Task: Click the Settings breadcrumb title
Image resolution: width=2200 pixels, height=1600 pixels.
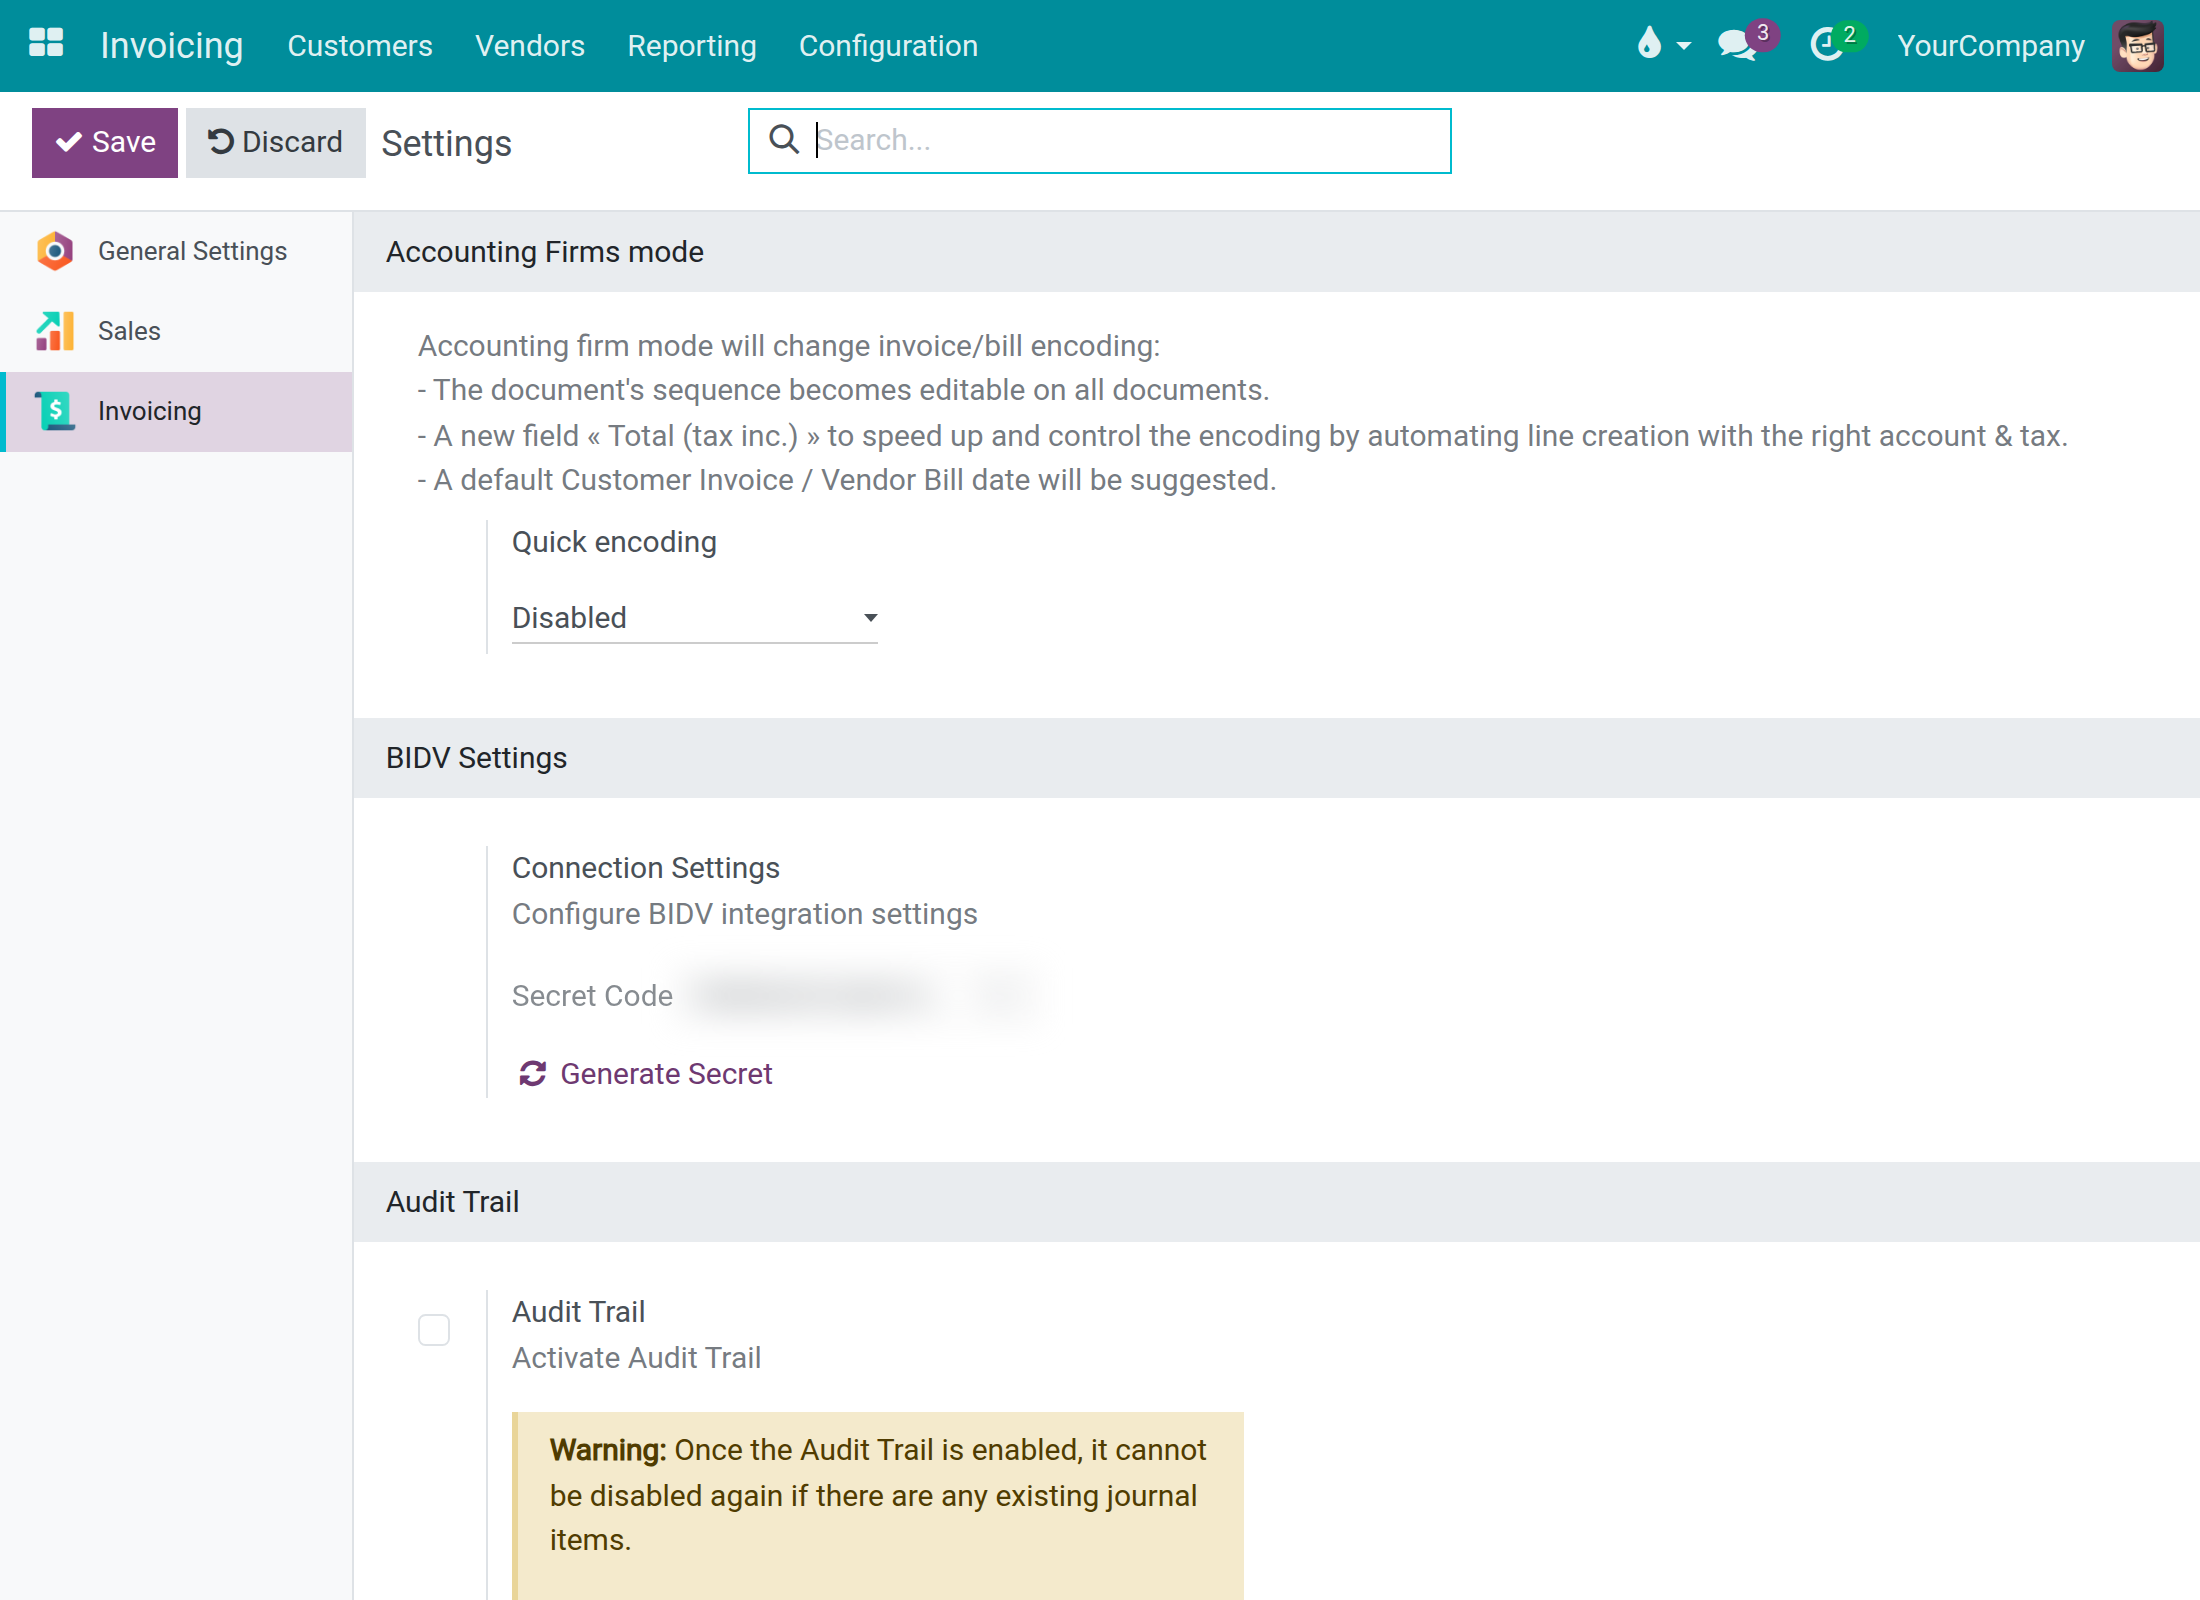Action: point(447,144)
